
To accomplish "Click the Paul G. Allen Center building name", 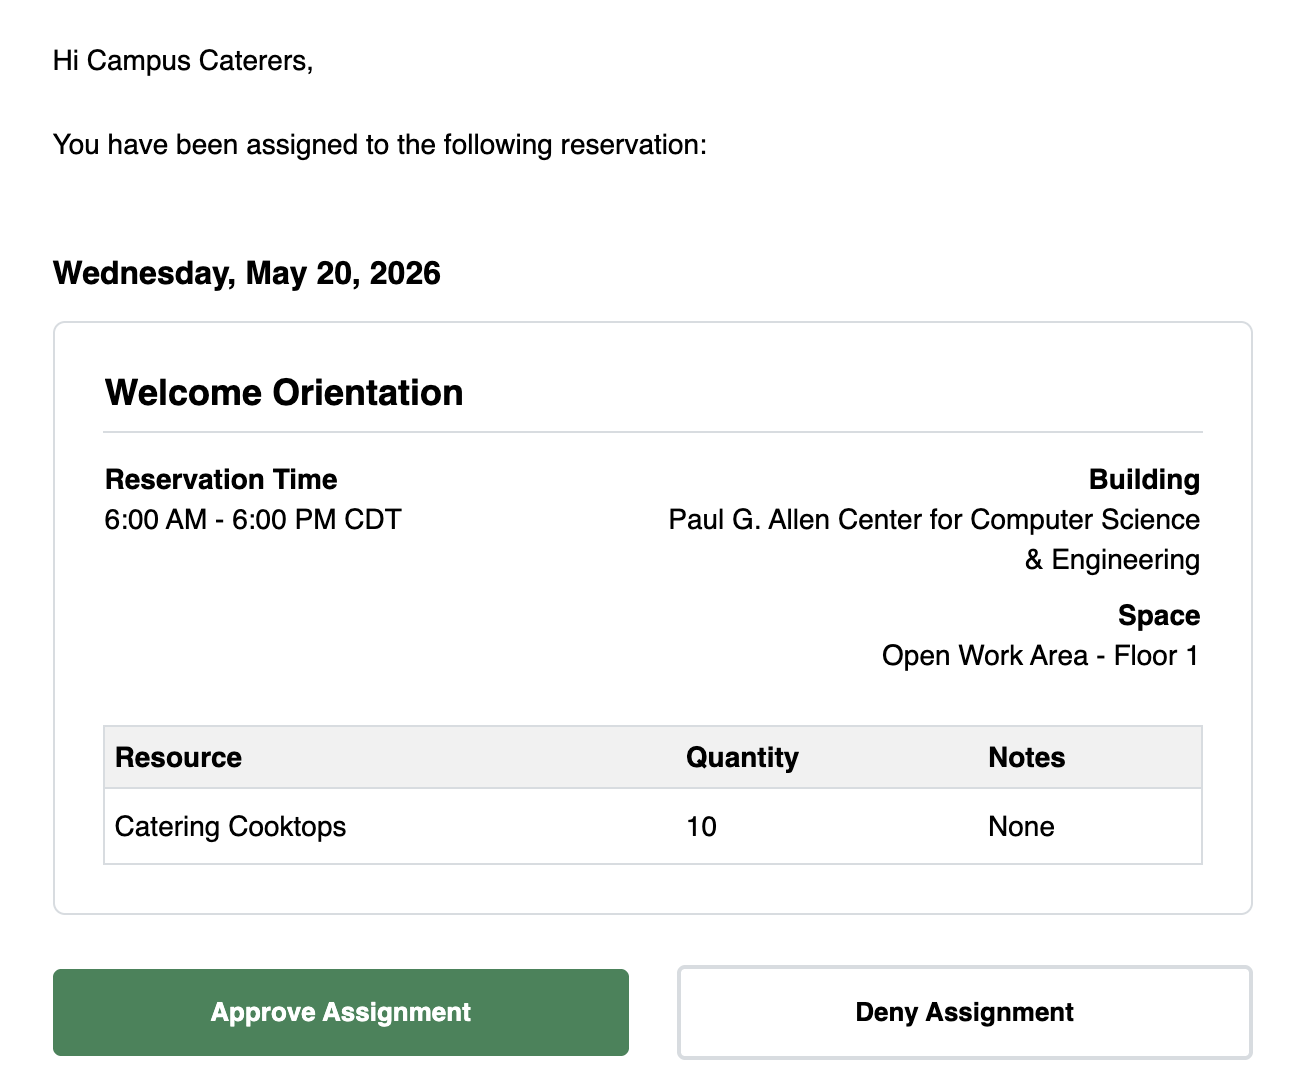I will (934, 540).
